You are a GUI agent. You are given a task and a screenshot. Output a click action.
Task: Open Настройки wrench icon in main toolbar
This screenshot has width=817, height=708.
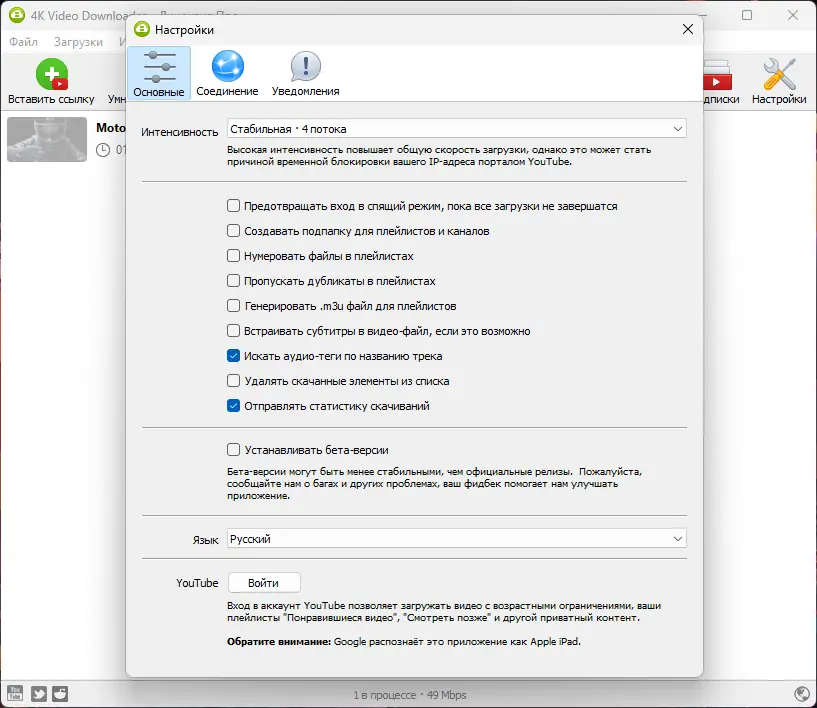click(x=779, y=74)
